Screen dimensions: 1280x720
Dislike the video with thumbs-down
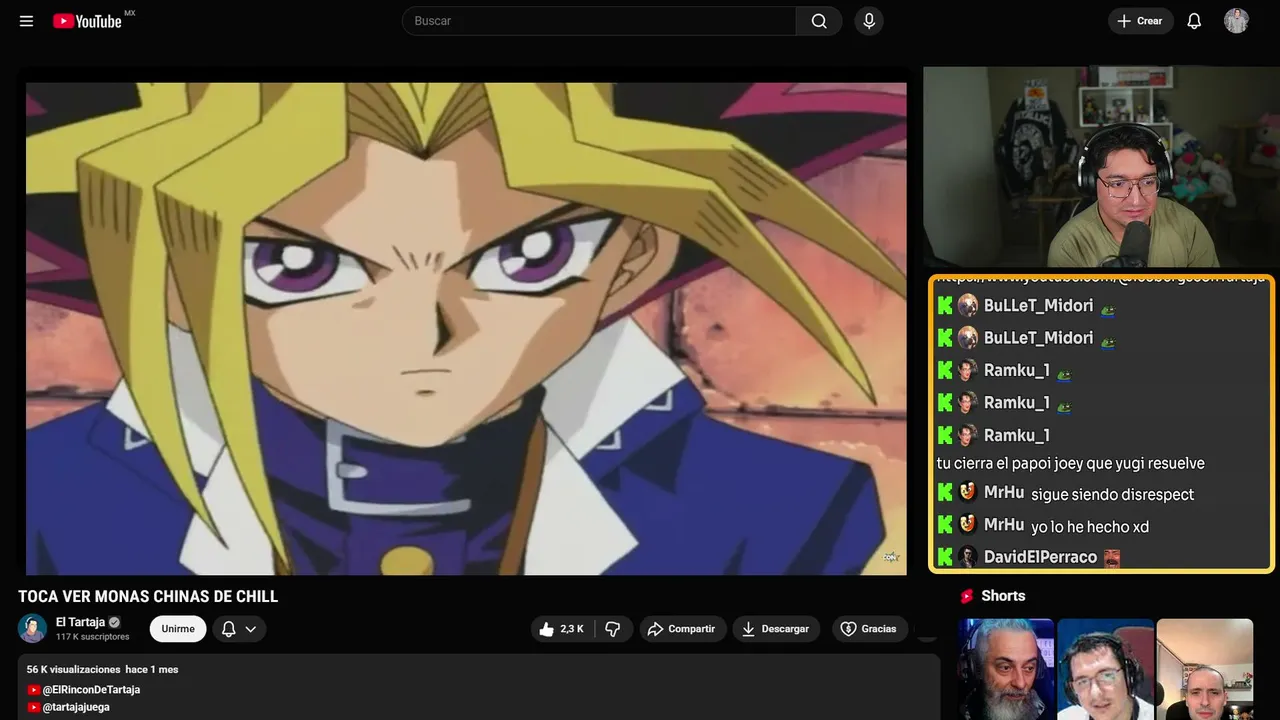(x=613, y=629)
